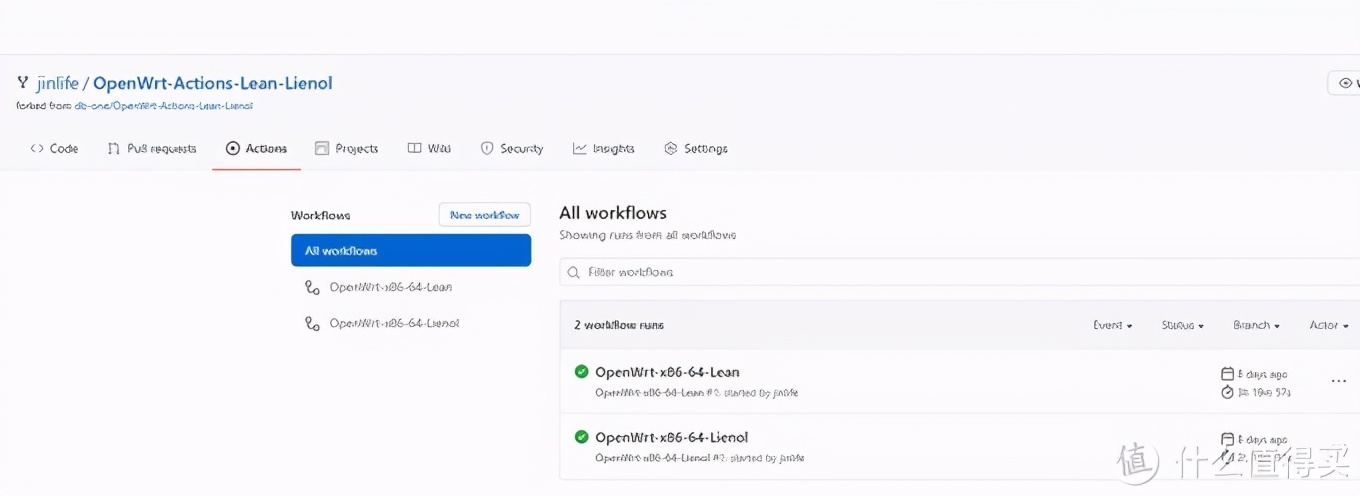Image resolution: width=1360 pixels, height=496 pixels.
Task: Click the fork icon beside repository name
Action: coord(22,83)
